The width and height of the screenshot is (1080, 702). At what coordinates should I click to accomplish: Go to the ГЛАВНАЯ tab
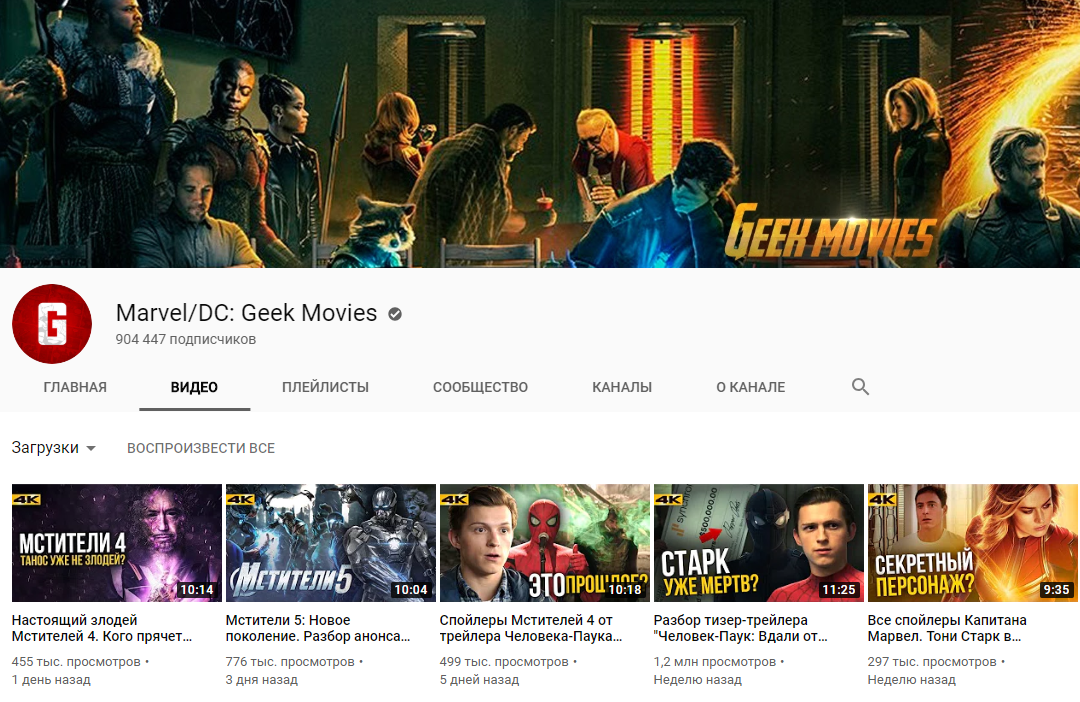coord(75,387)
